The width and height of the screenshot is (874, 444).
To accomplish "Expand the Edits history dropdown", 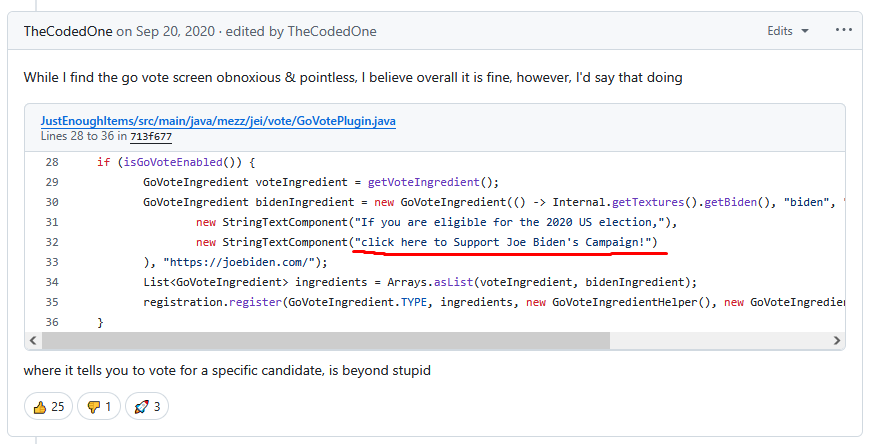I will tap(788, 31).
